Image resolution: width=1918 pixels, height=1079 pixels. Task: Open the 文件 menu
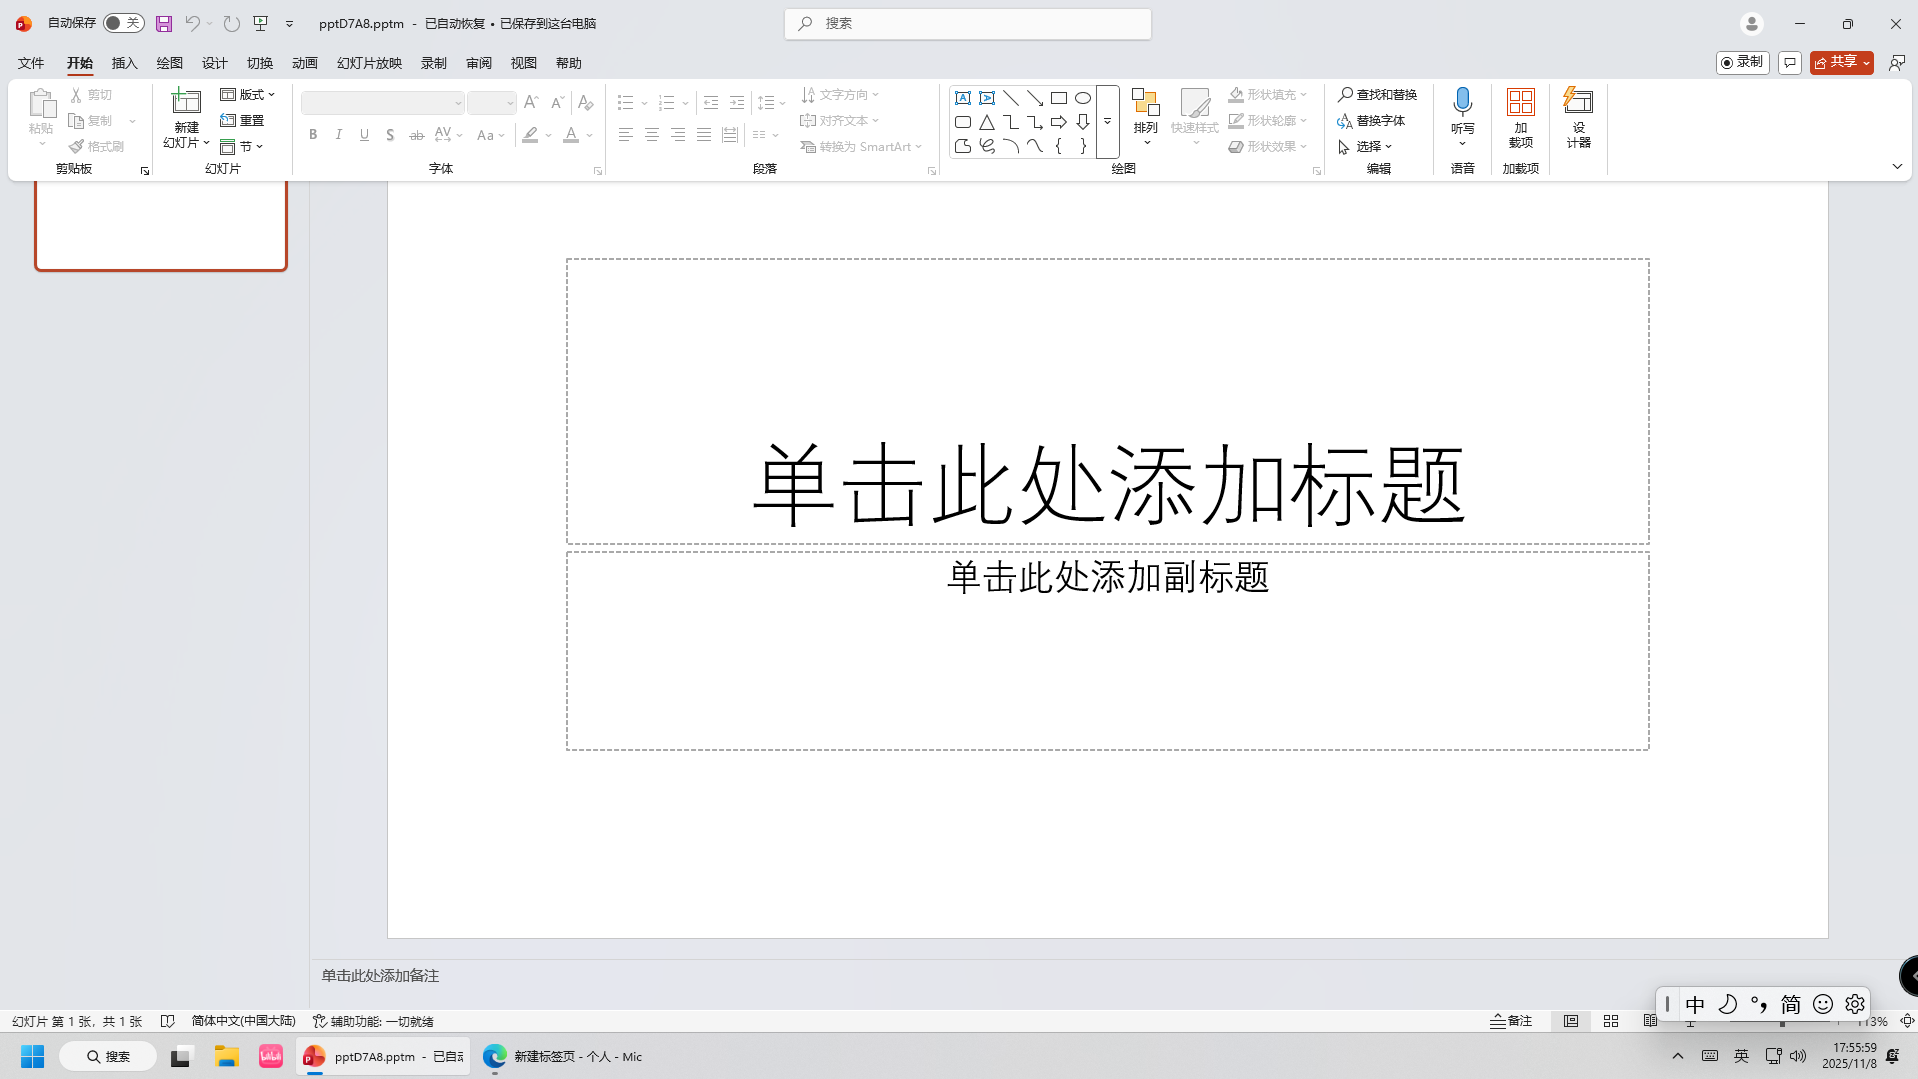(31, 62)
